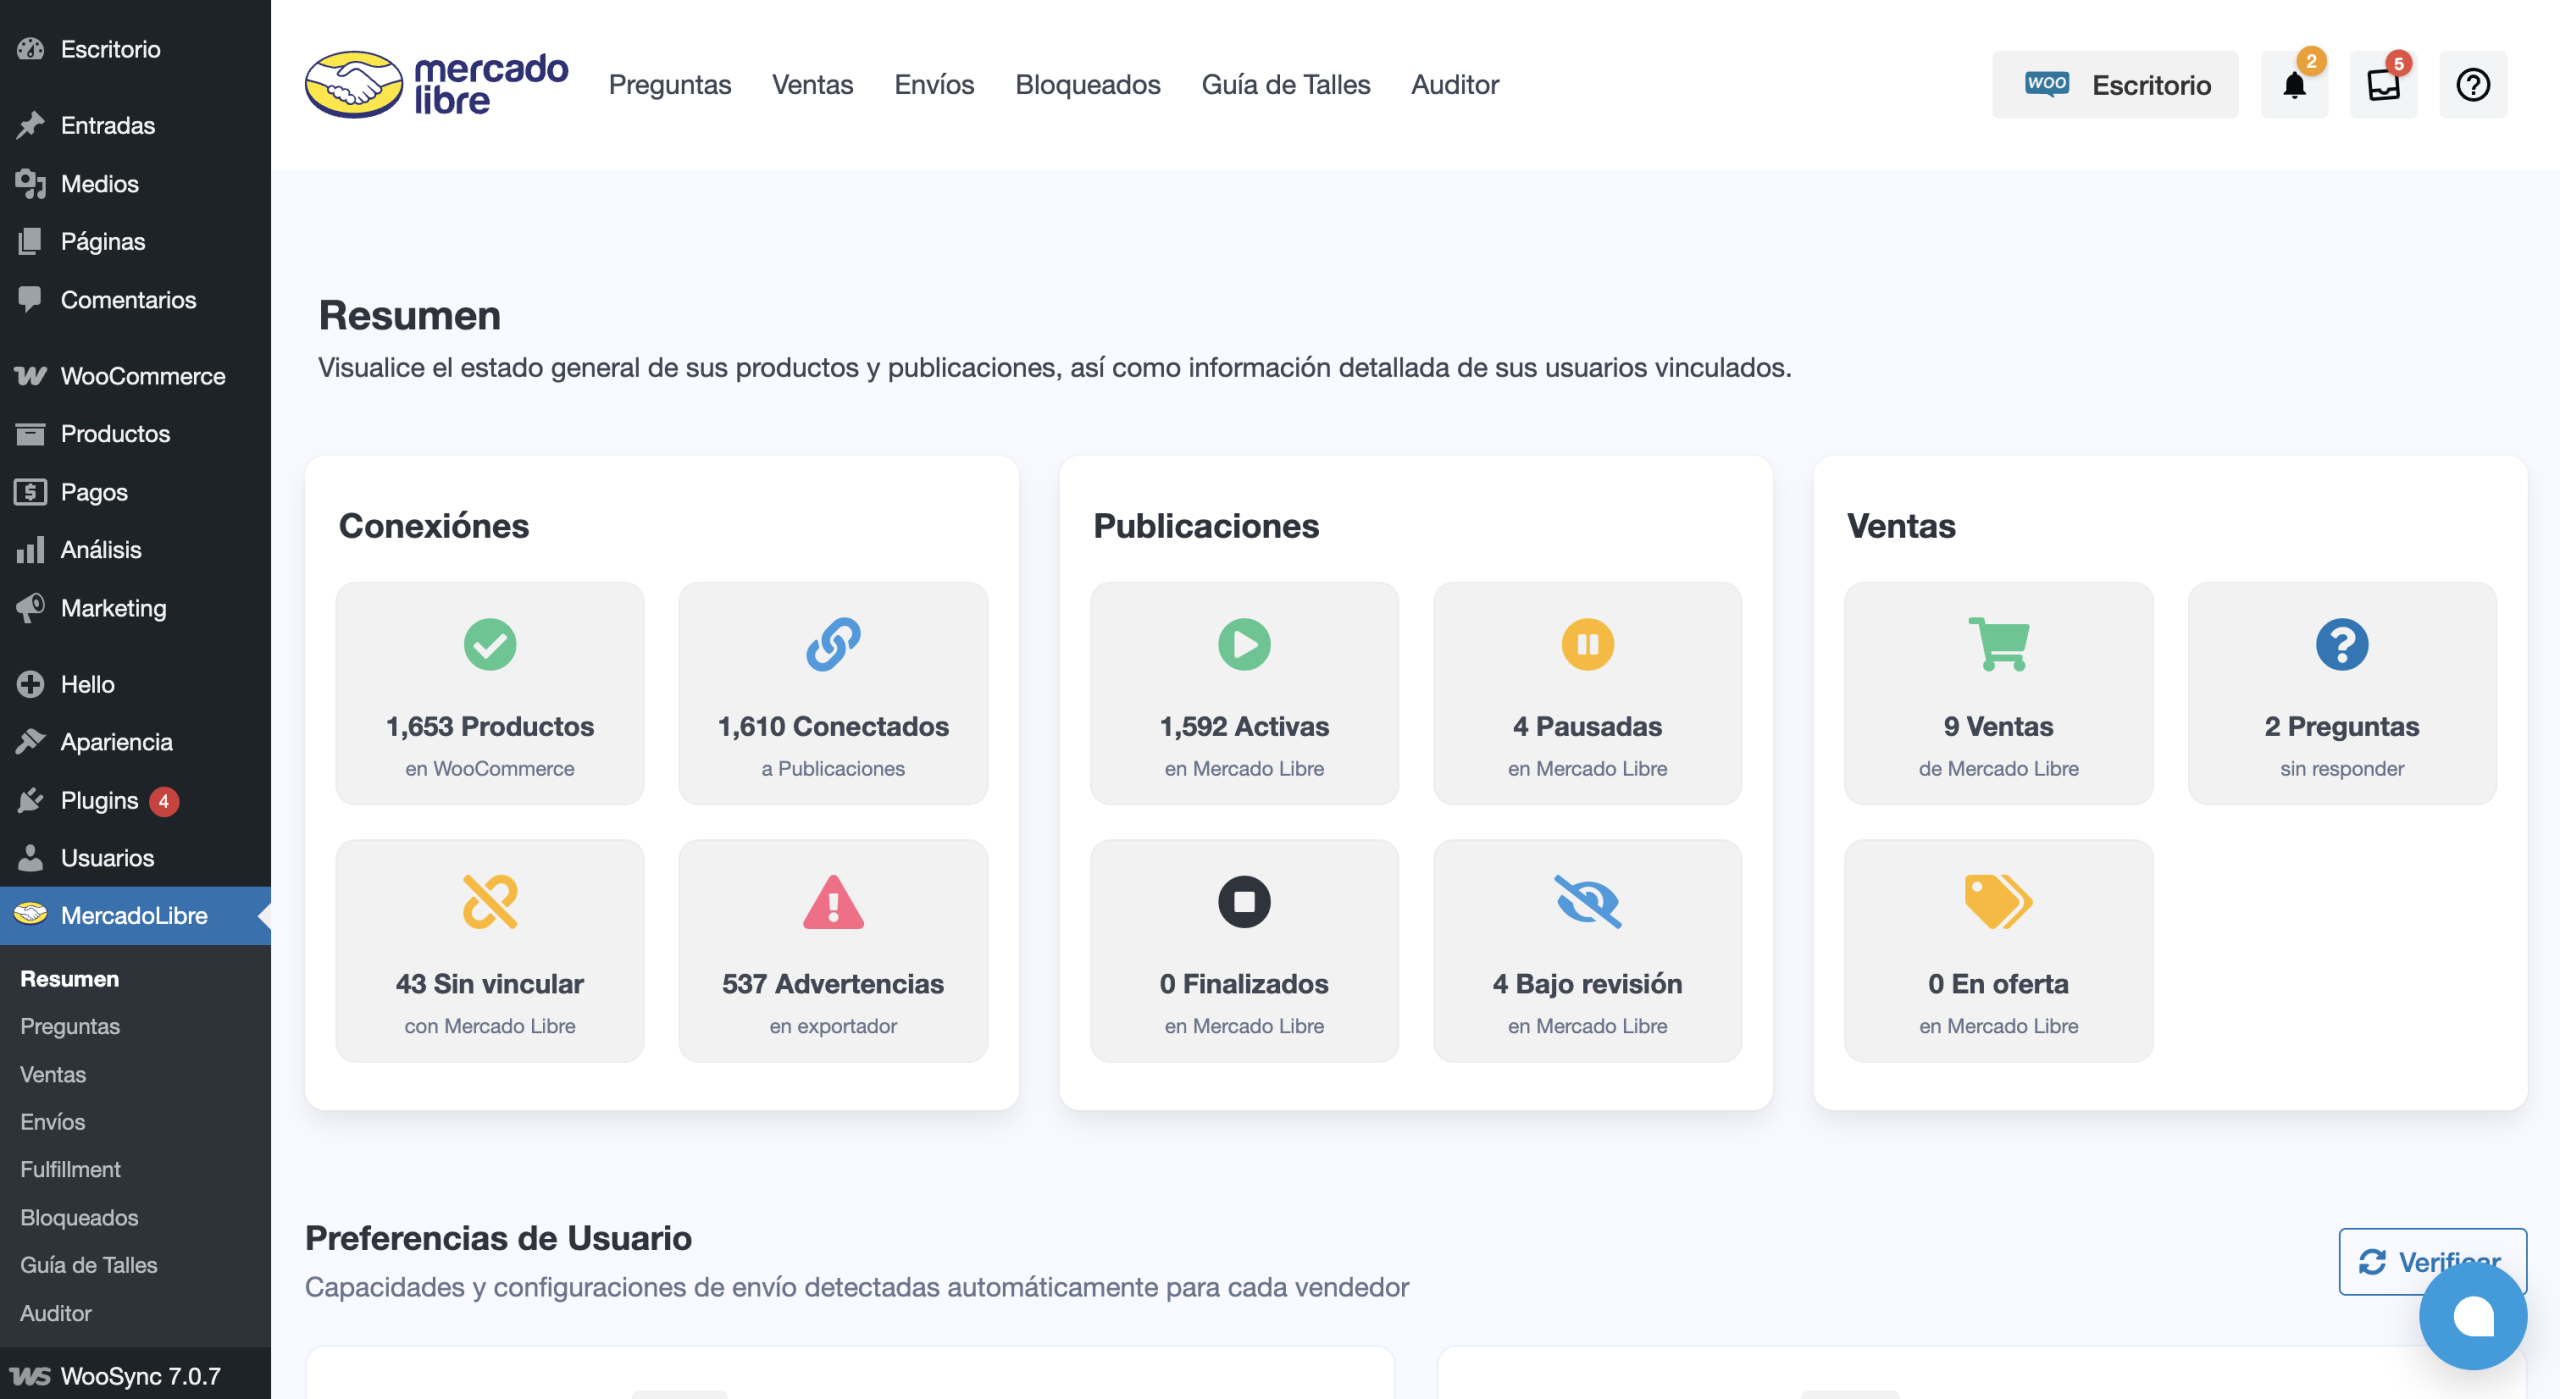2560x1399 pixels.
Task: Click the Medios icon in sidebar
Action: tap(30, 183)
